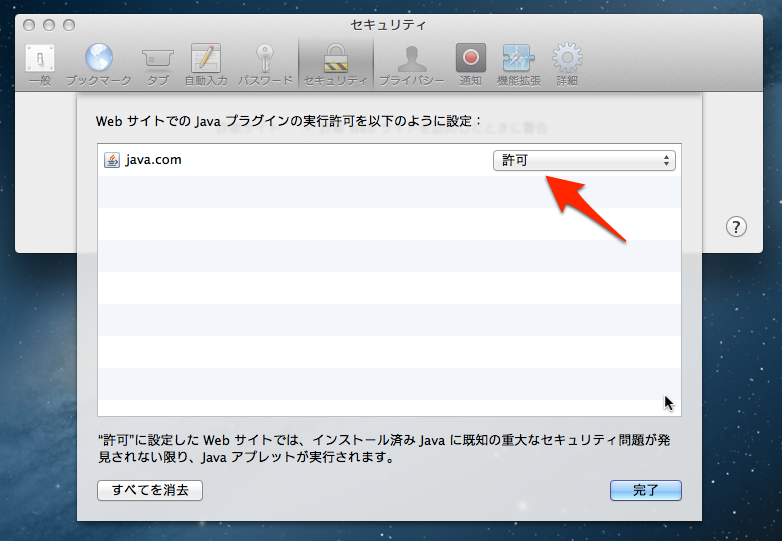Close the Security preferences window
This screenshot has width=782, height=541.
tap(29, 25)
